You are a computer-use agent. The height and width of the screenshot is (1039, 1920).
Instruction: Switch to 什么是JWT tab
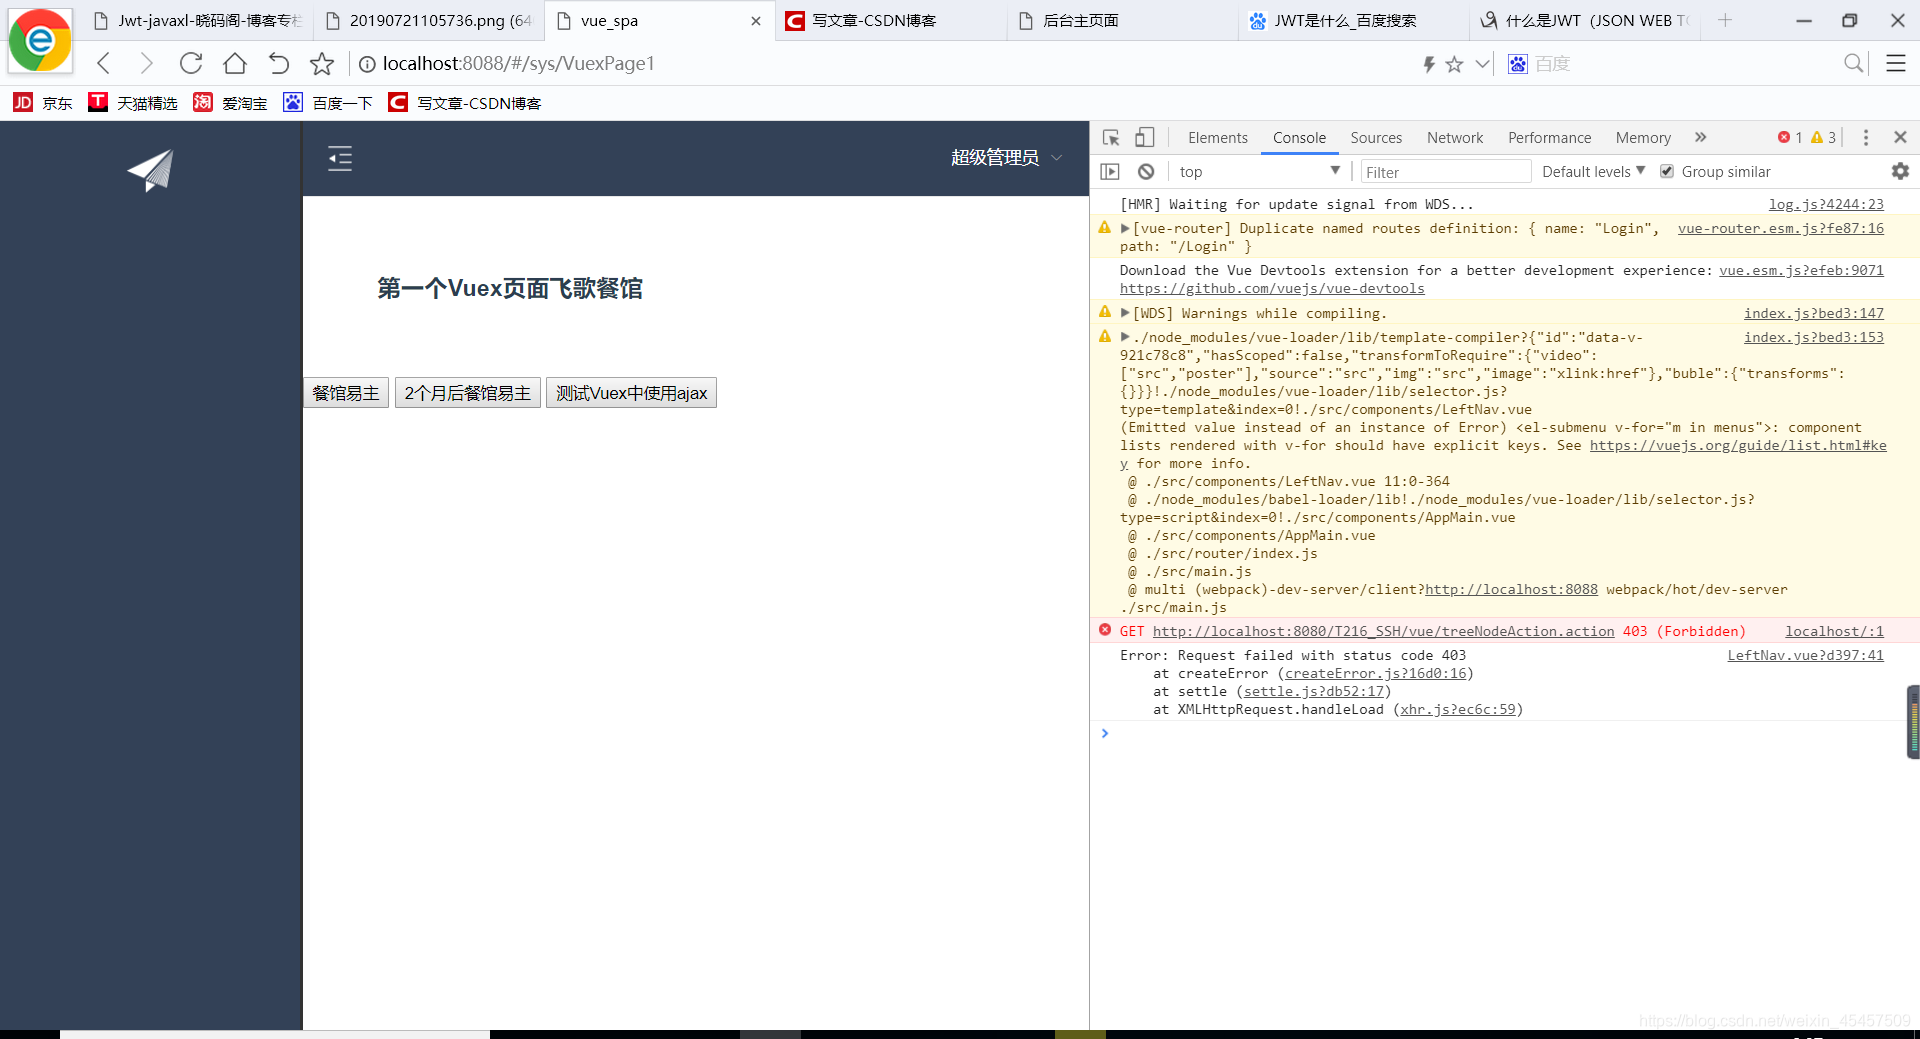(x=1584, y=21)
